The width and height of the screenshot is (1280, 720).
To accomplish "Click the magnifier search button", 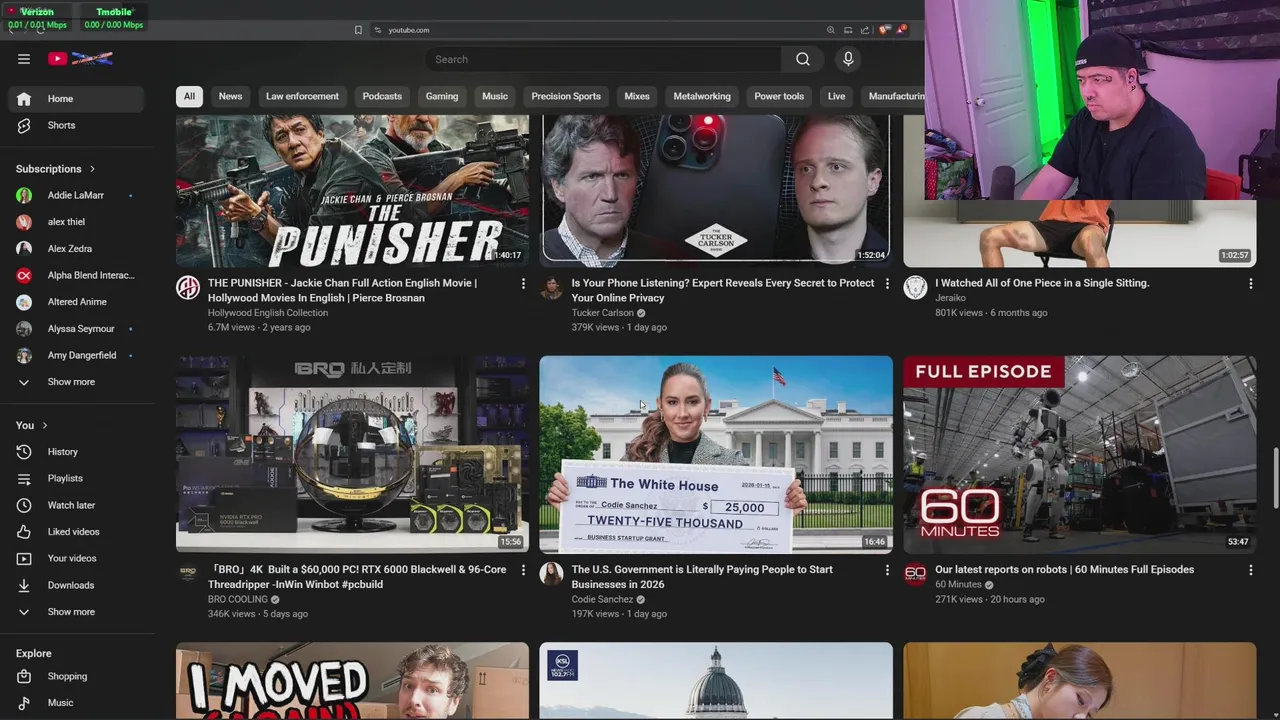I will (802, 59).
